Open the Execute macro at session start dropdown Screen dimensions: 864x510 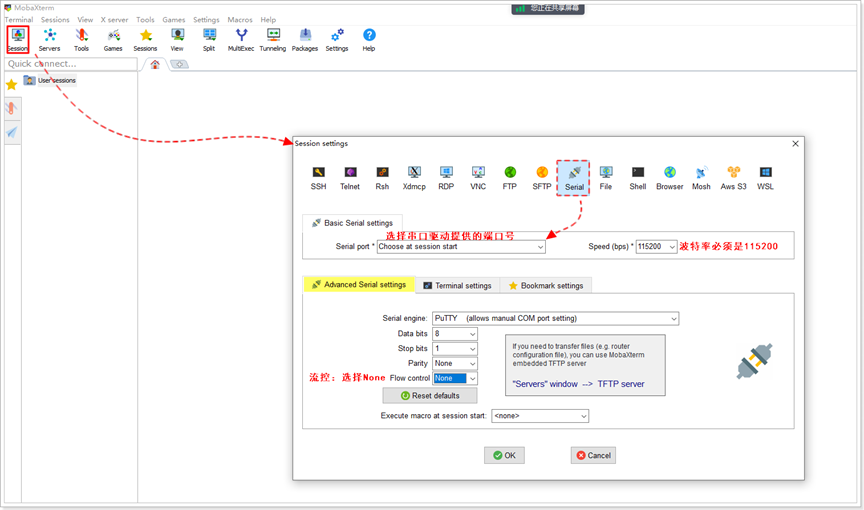click(x=540, y=416)
